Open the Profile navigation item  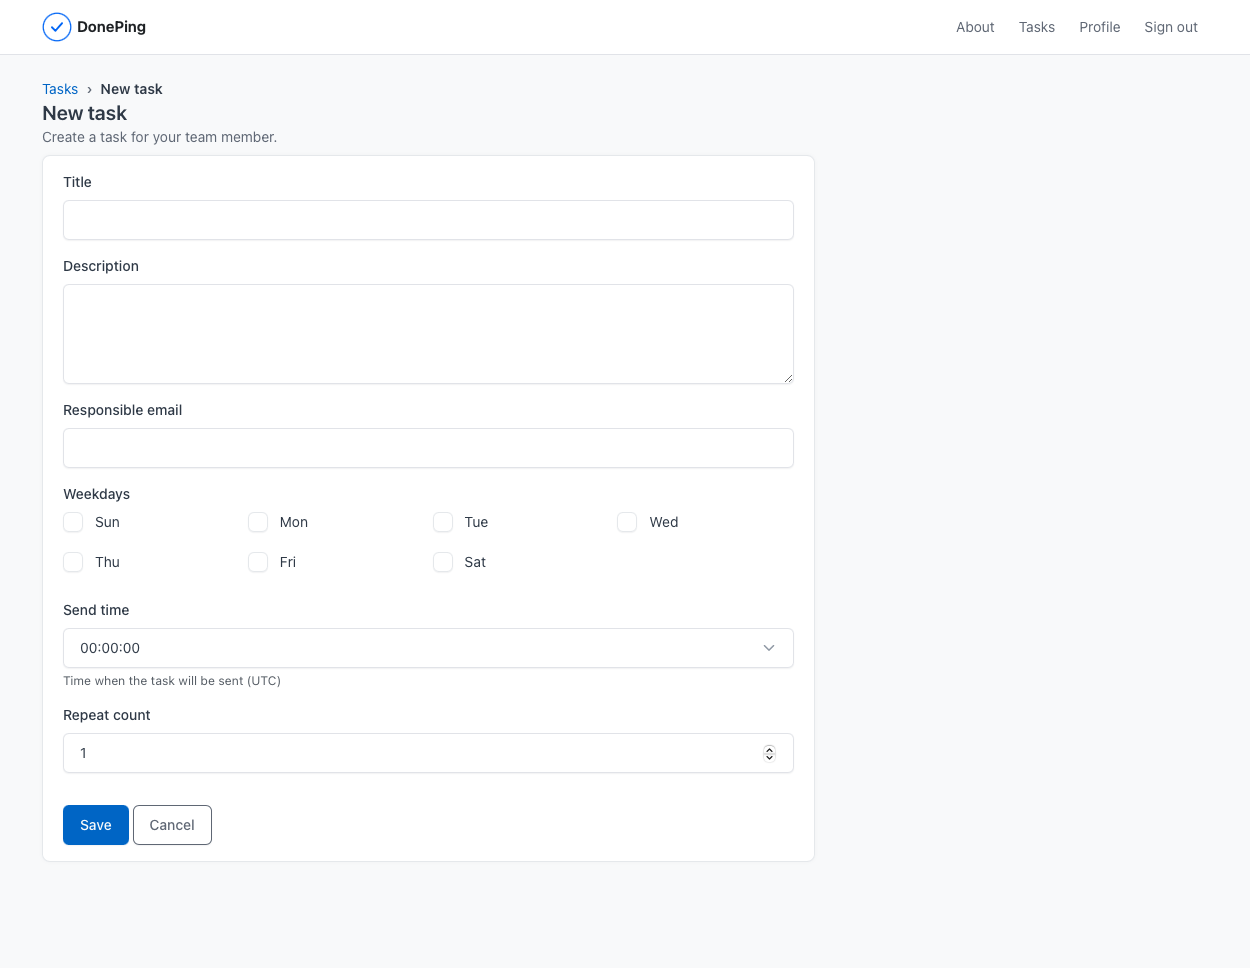click(x=1099, y=27)
